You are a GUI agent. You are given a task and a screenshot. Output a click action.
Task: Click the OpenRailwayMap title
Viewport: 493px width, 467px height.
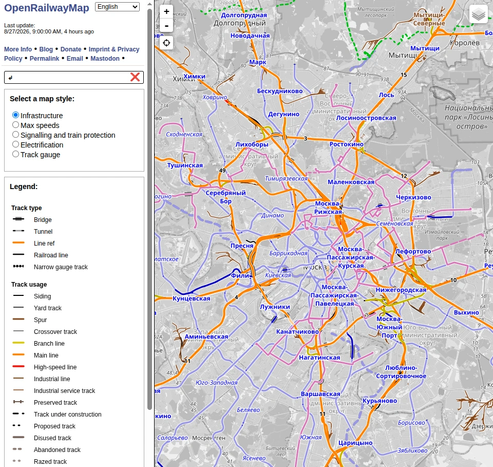tap(47, 8)
